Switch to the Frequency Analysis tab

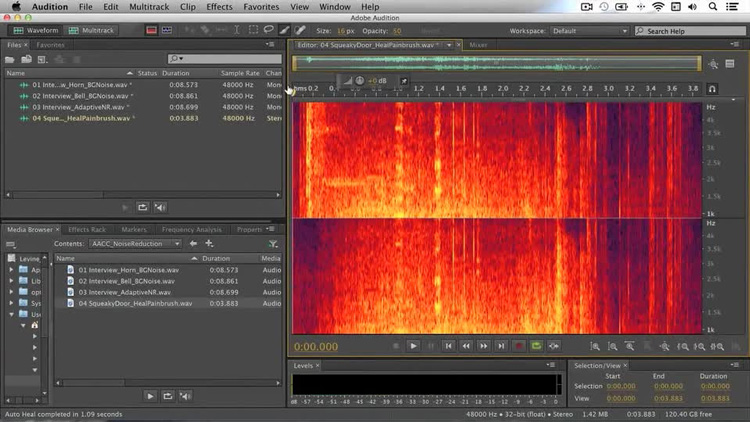[191, 230]
